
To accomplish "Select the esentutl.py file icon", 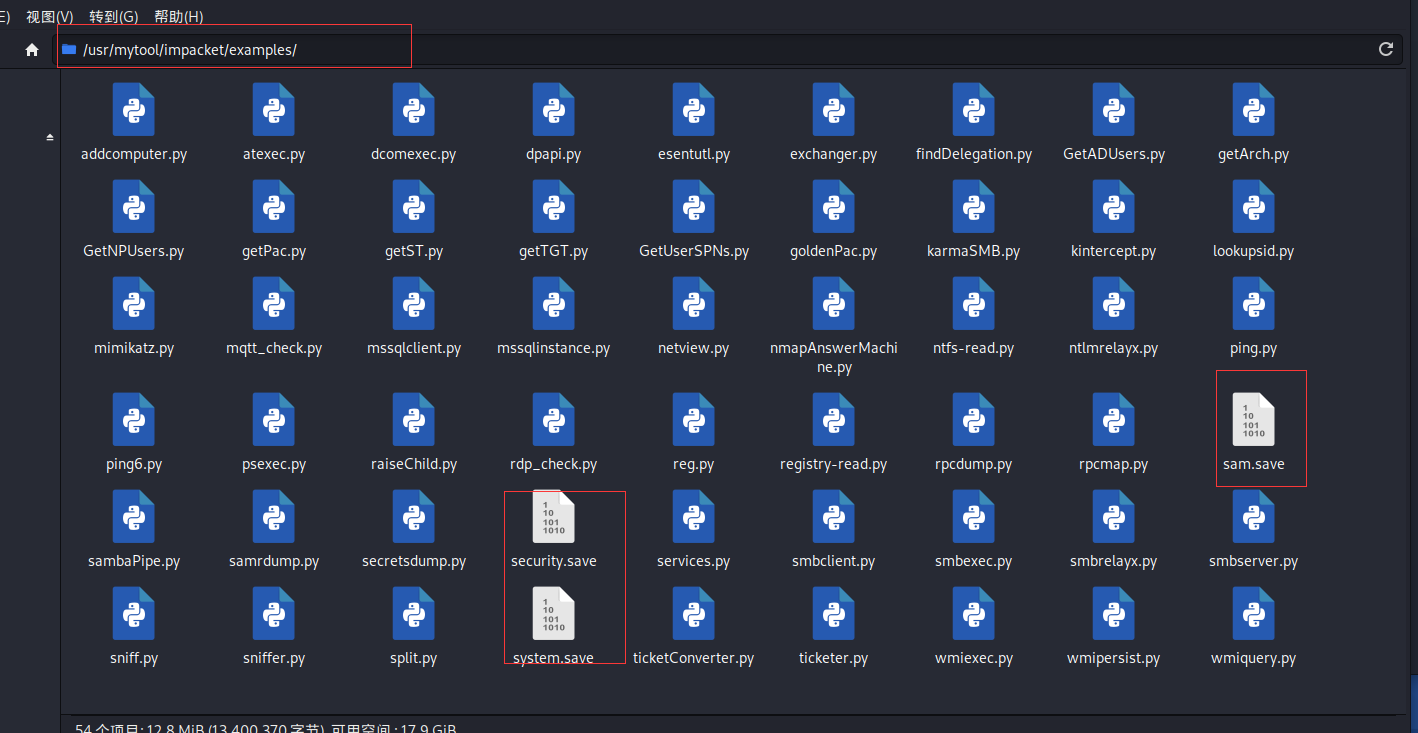I will click(694, 110).
